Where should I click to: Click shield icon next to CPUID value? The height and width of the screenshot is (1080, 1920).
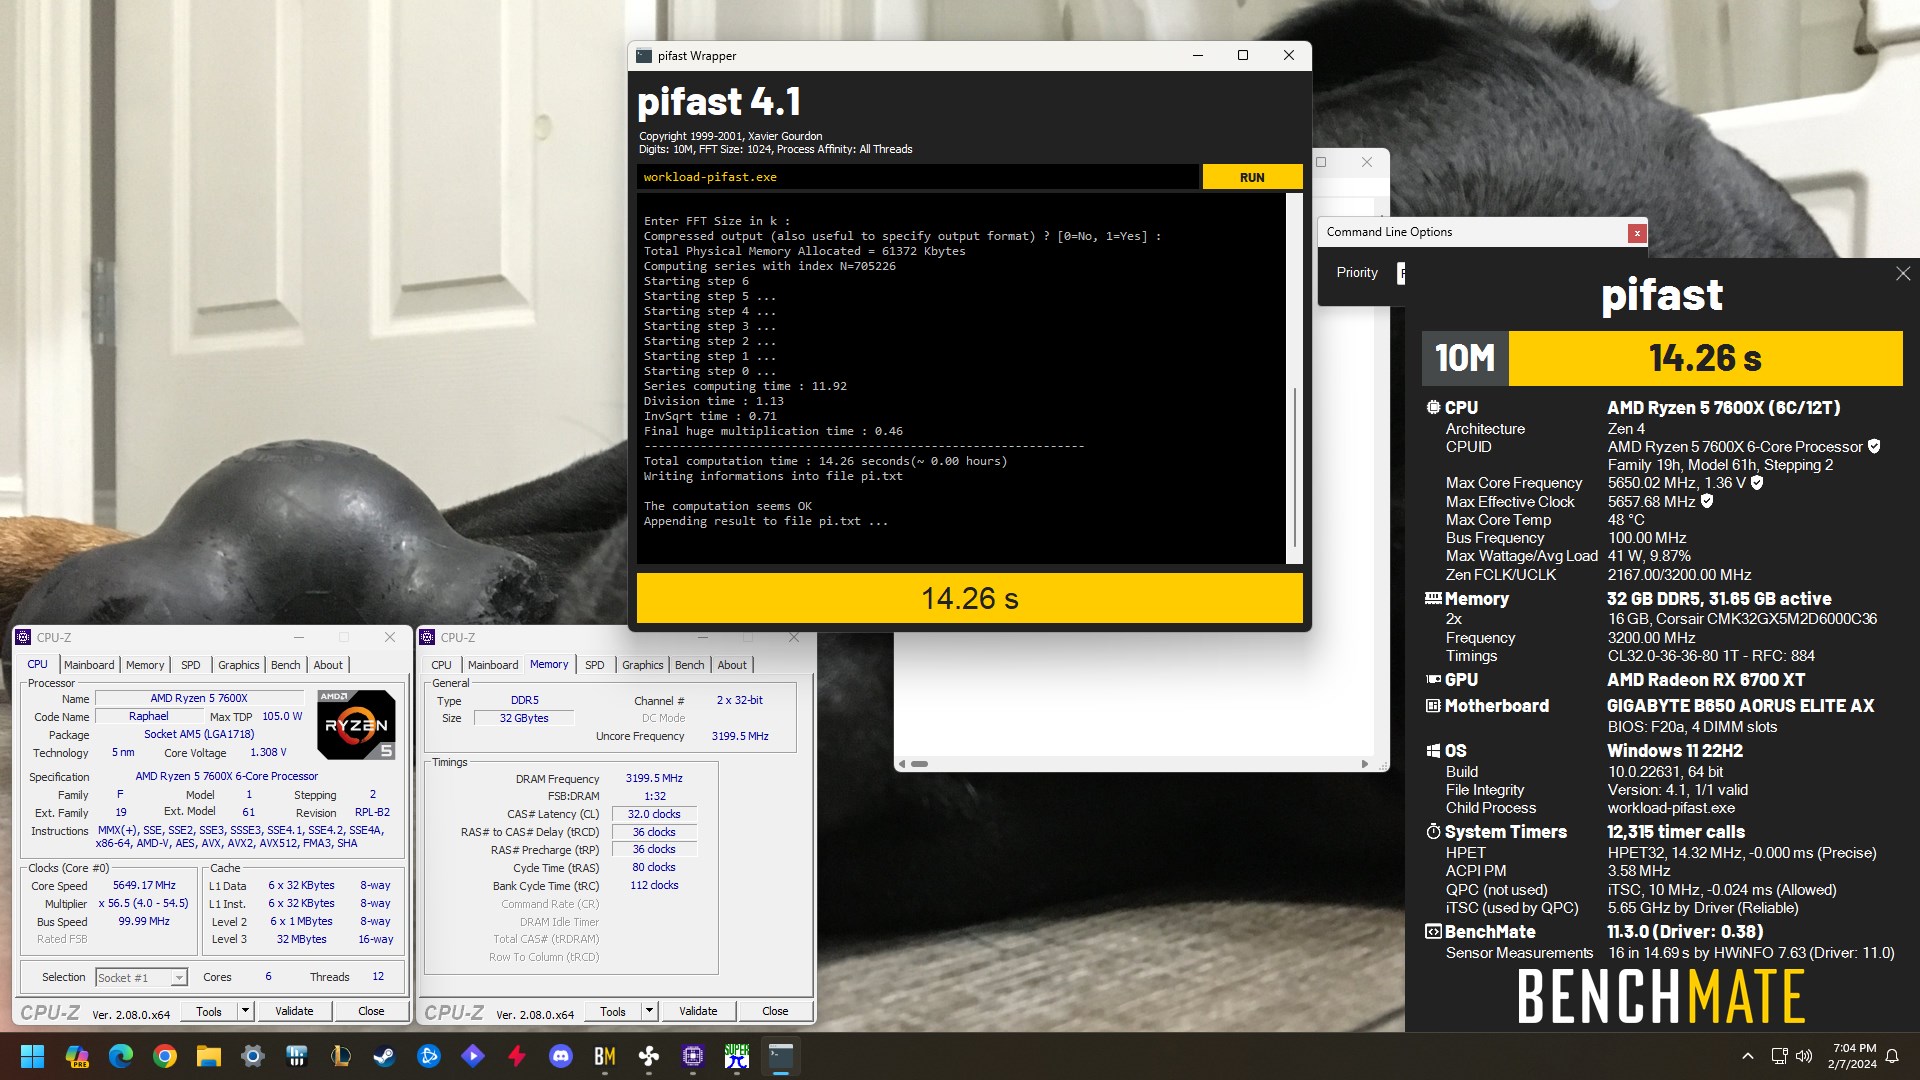pyautogui.click(x=1874, y=447)
